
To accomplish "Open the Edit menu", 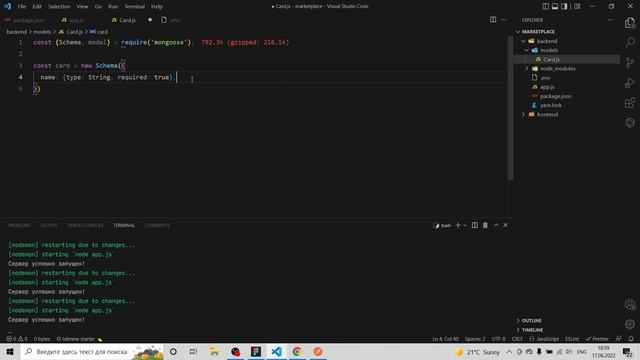I will (37, 6).
